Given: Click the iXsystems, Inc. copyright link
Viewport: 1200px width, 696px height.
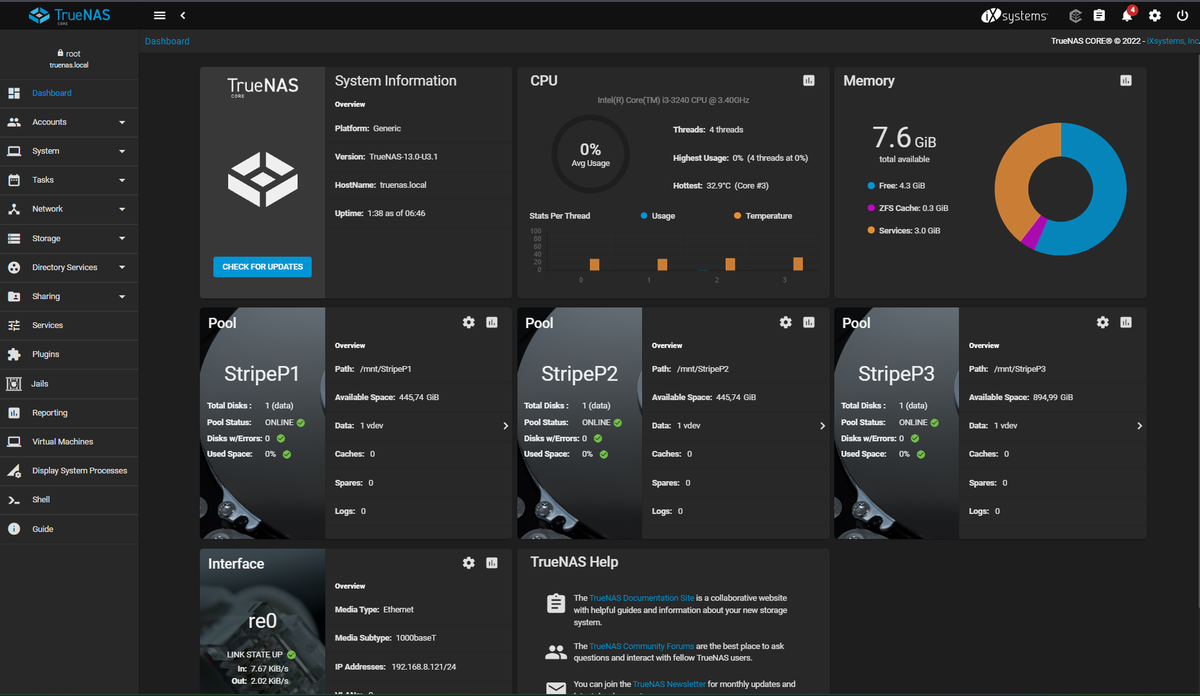Looking at the screenshot, I should [x=1173, y=41].
